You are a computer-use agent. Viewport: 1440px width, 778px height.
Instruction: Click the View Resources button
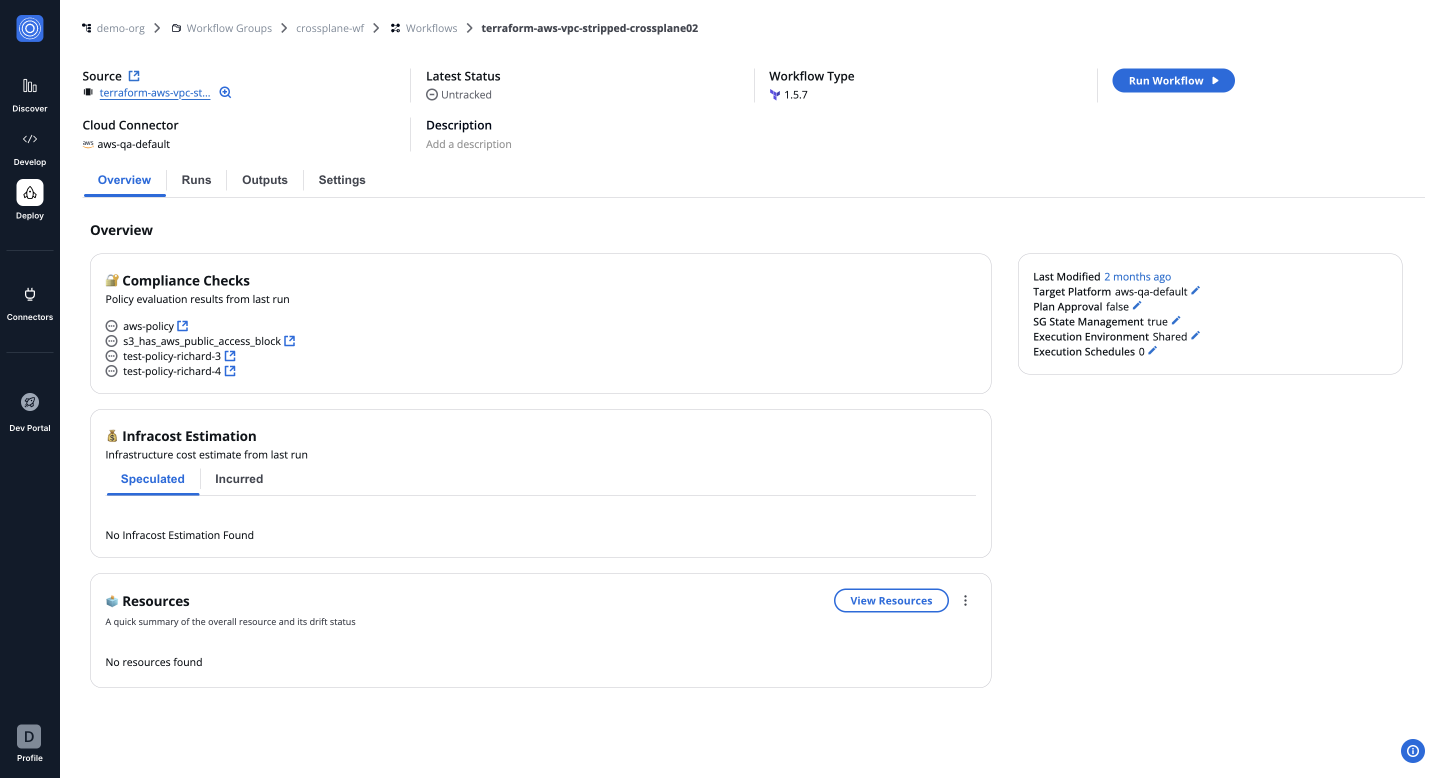(891, 601)
